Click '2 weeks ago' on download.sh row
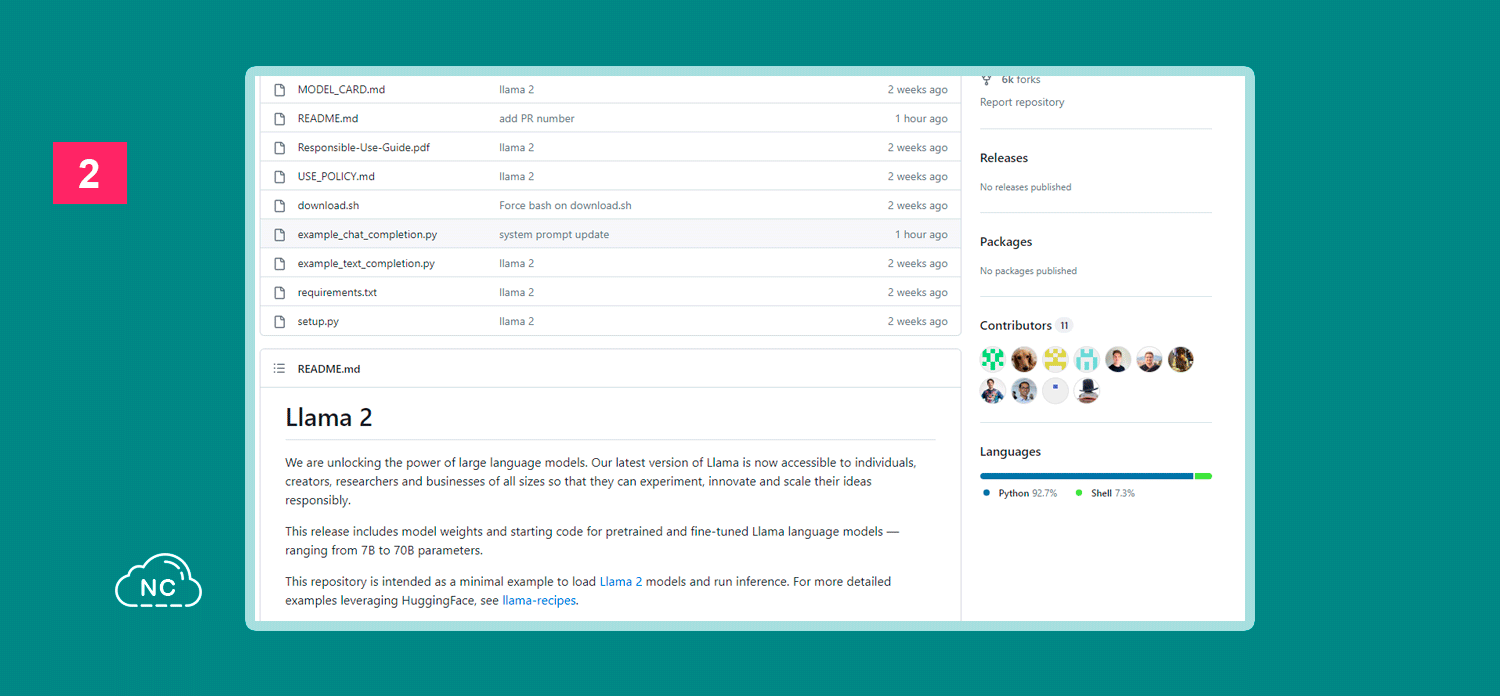Image resolution: width=1500 pixels, height=696 pixels. [x=917, y=205]
